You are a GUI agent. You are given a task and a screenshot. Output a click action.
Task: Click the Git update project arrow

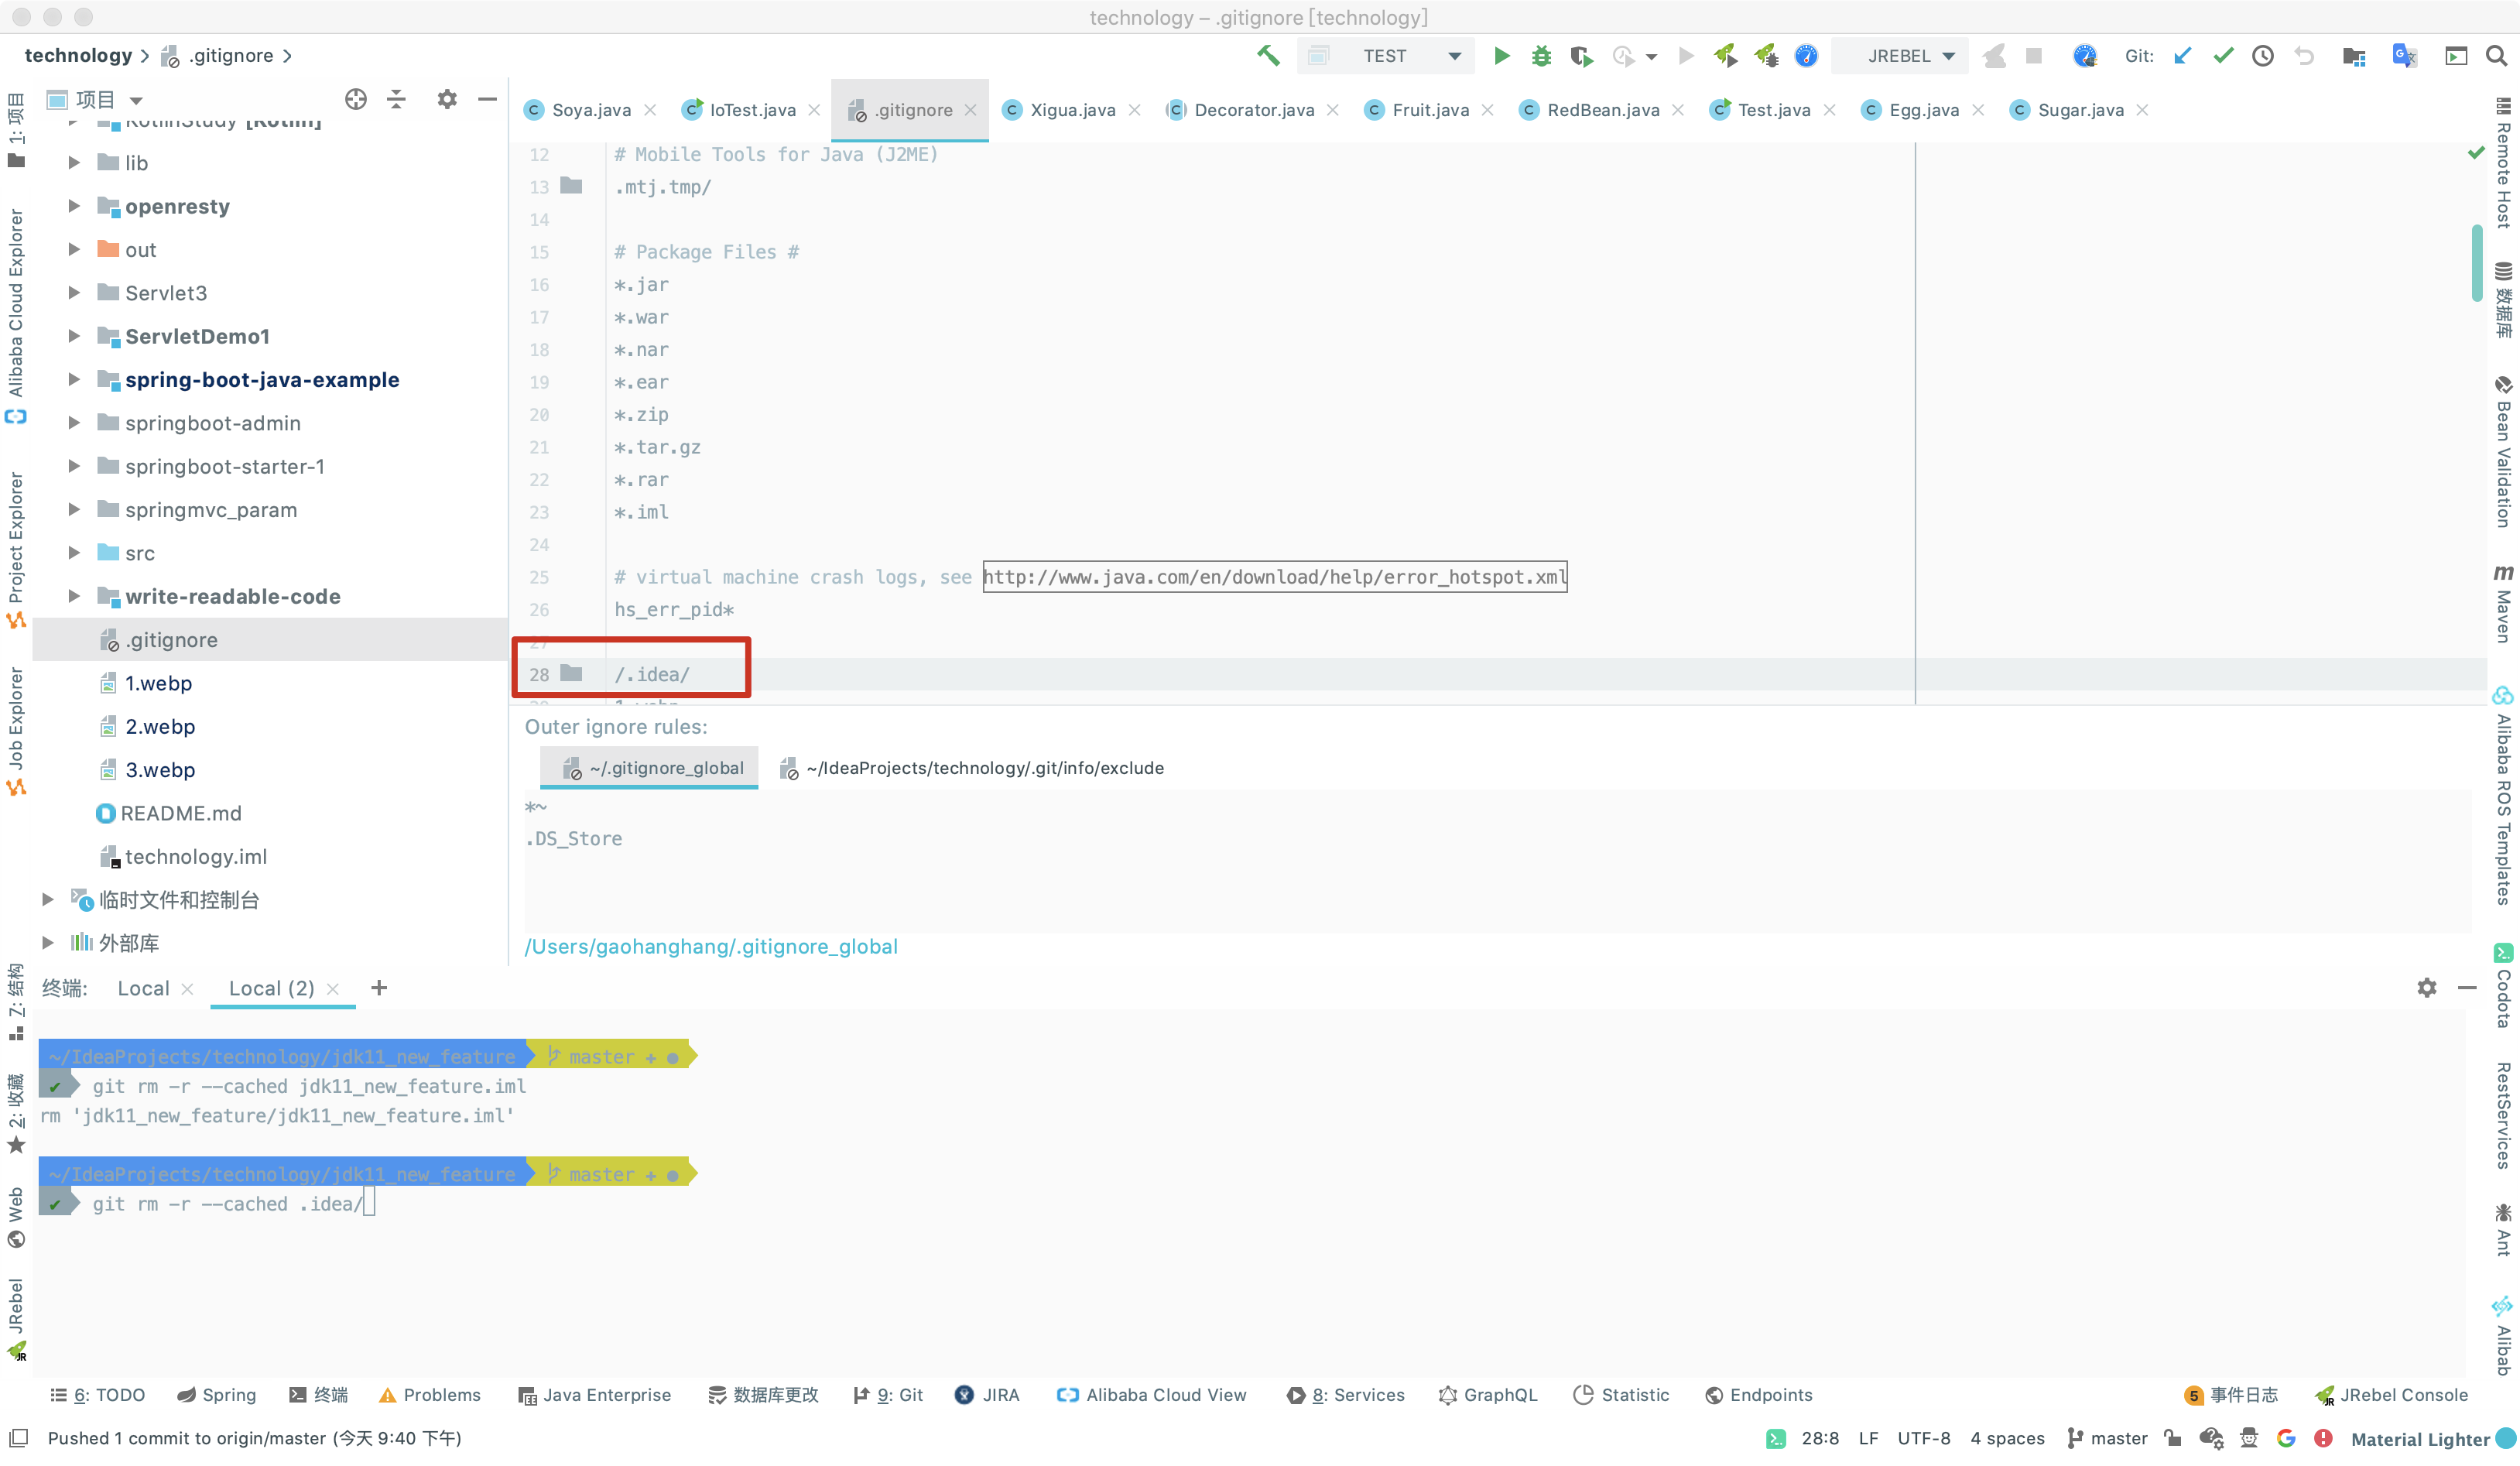[2183, 56]
